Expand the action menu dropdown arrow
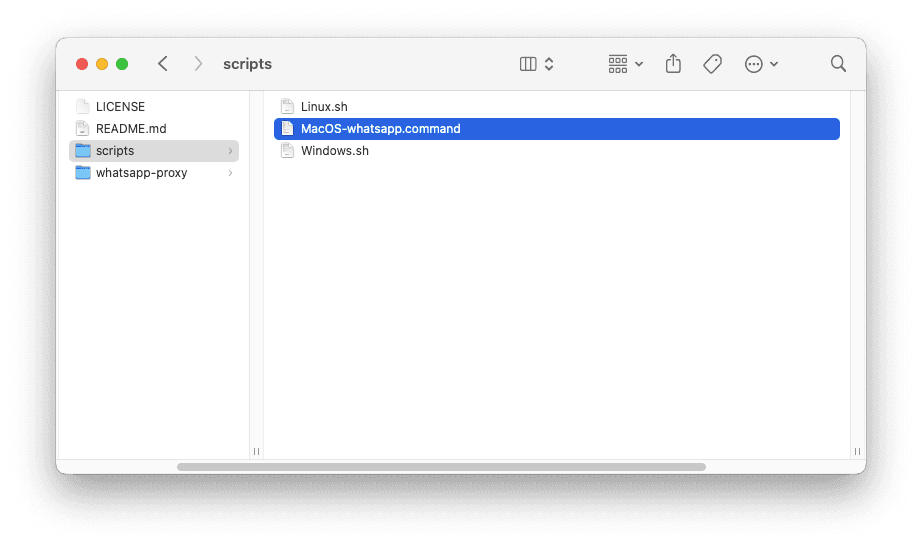 tap(774, 64)
